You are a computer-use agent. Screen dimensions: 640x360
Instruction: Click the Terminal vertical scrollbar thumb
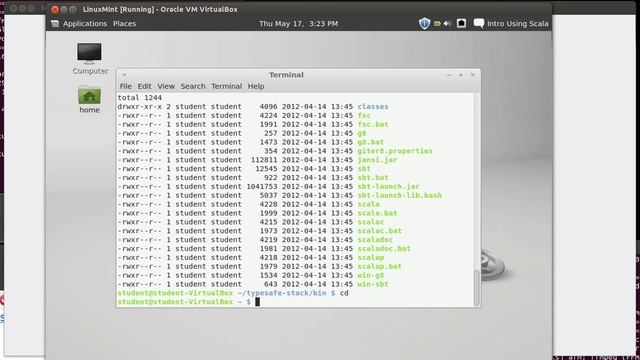pos(476,287)
